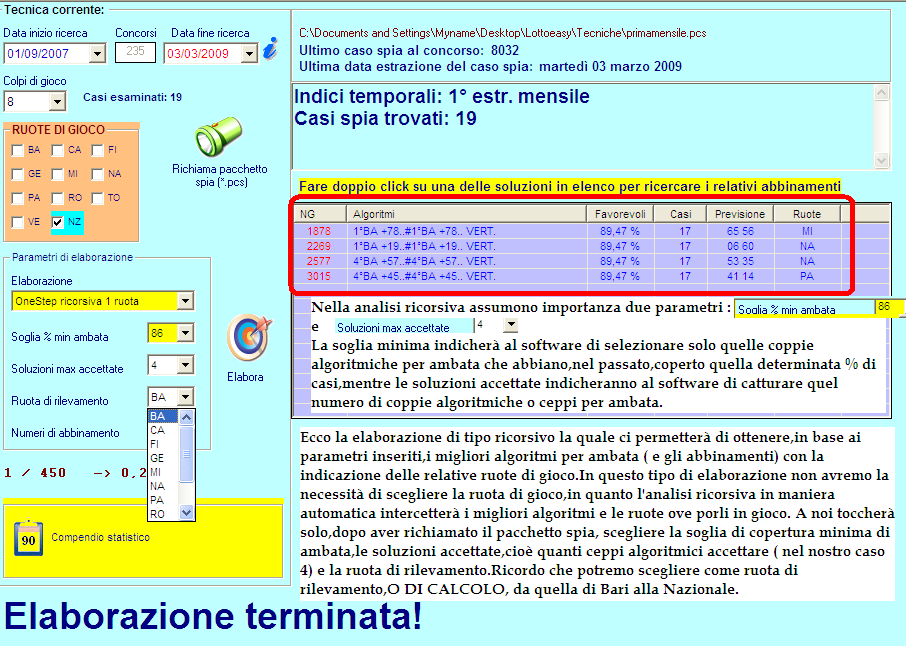This screenshot has width=906, height=646.
Task: Click the wheel dropdown list scrollbar thumb
Action: coord(186,454)
